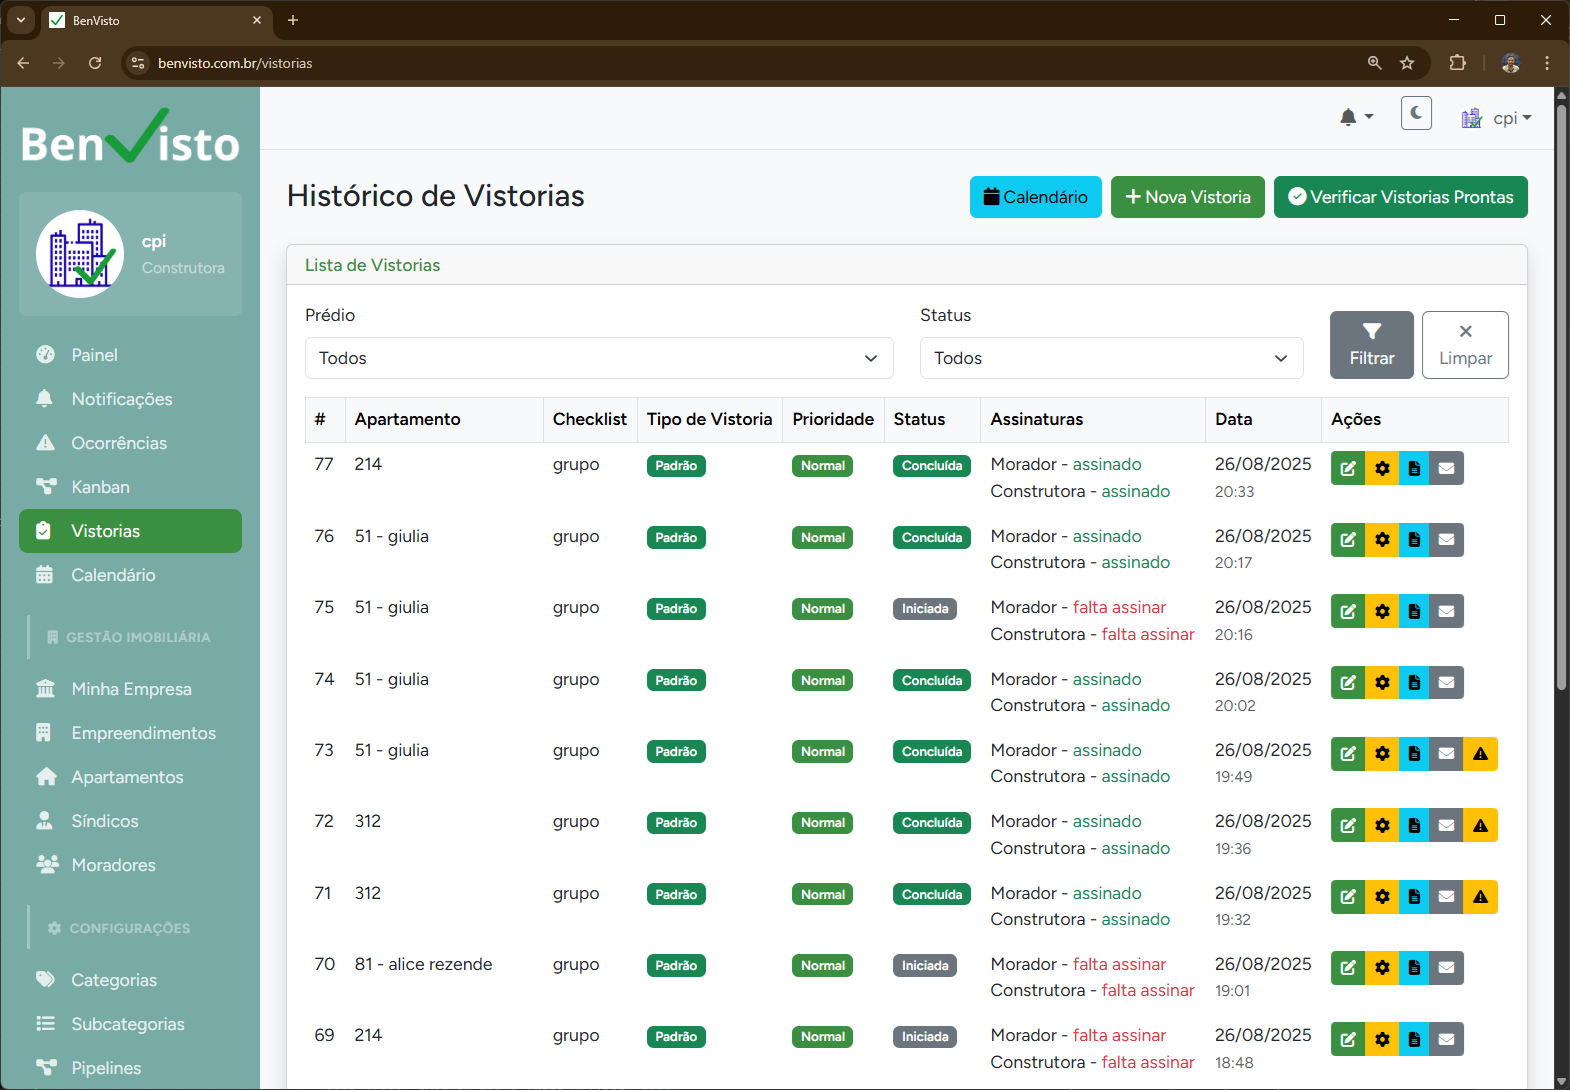Bookmark this page with star icon
Image resolution: width=1570 pixels, height=1090 pixels.
pyautogui.click(x=1407, y=63)
